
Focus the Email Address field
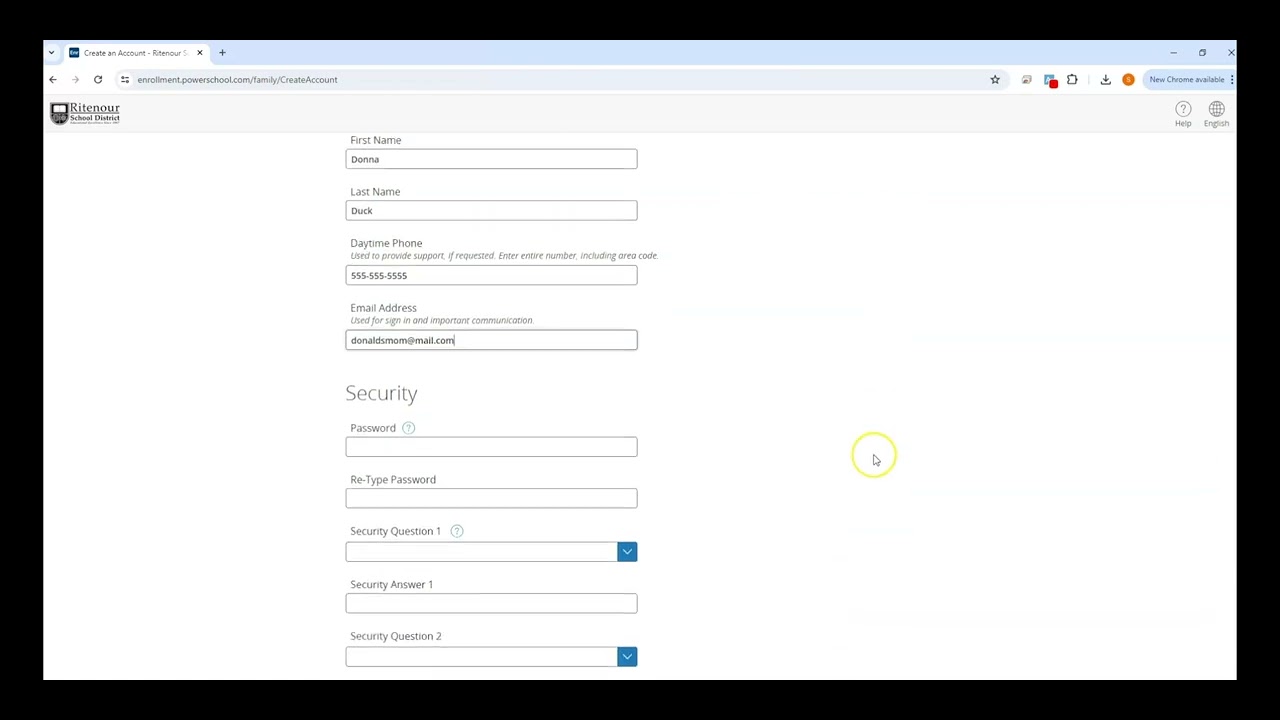tap(491, 340)
